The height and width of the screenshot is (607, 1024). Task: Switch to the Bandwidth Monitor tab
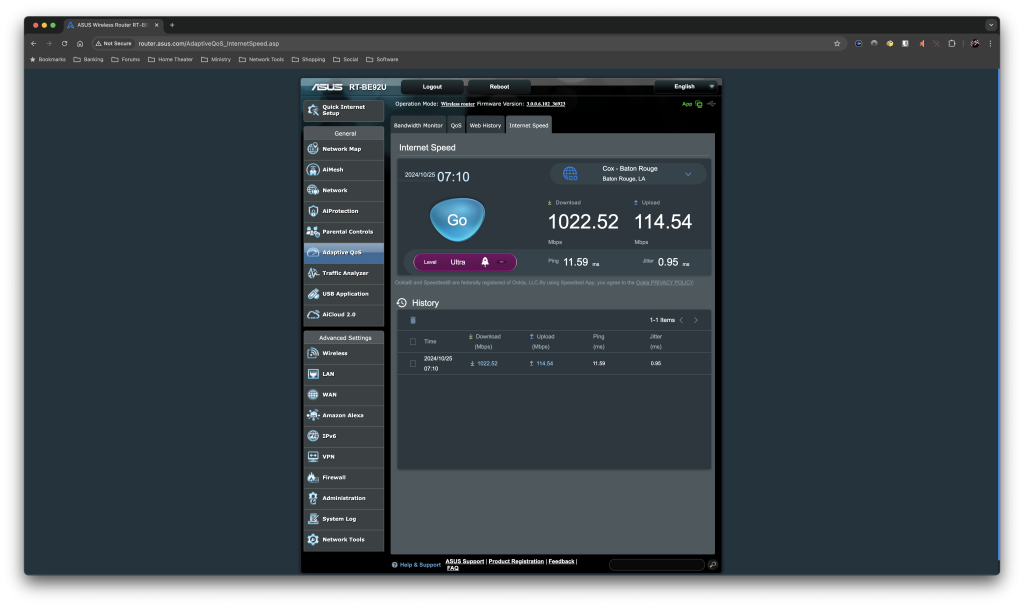(418, 125)
